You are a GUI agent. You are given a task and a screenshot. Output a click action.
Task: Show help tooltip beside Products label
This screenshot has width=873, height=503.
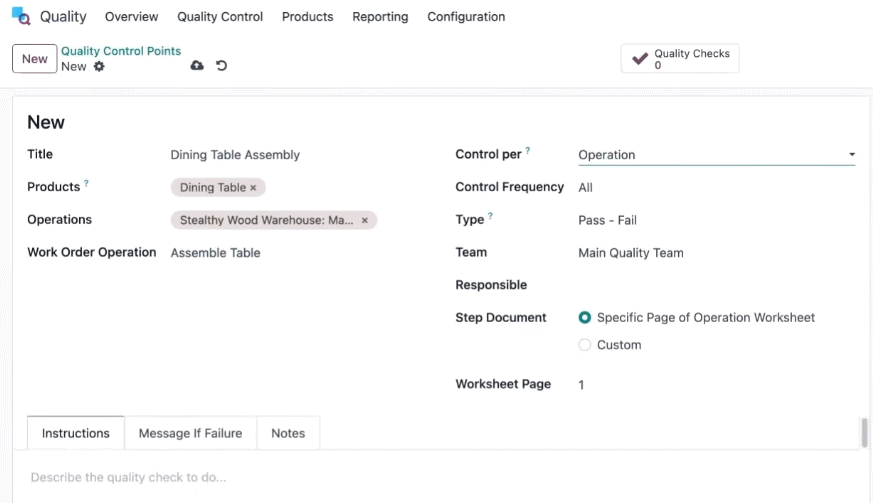point(86,183)
